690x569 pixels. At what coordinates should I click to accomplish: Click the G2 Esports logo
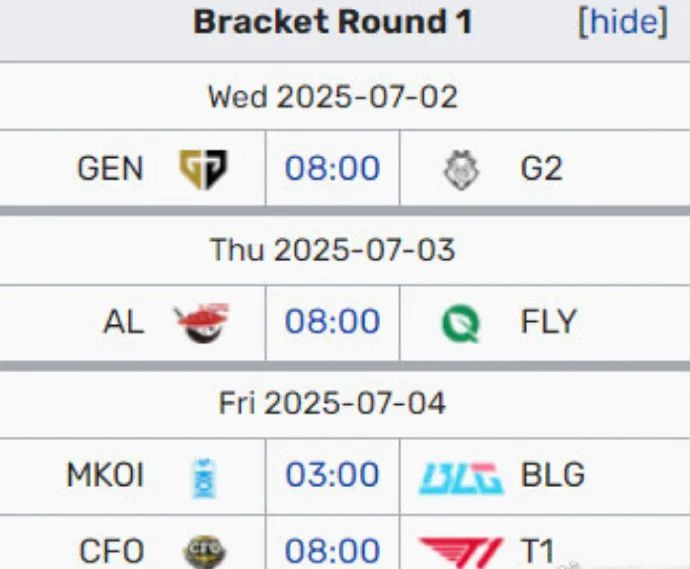[x=461, y=169]
